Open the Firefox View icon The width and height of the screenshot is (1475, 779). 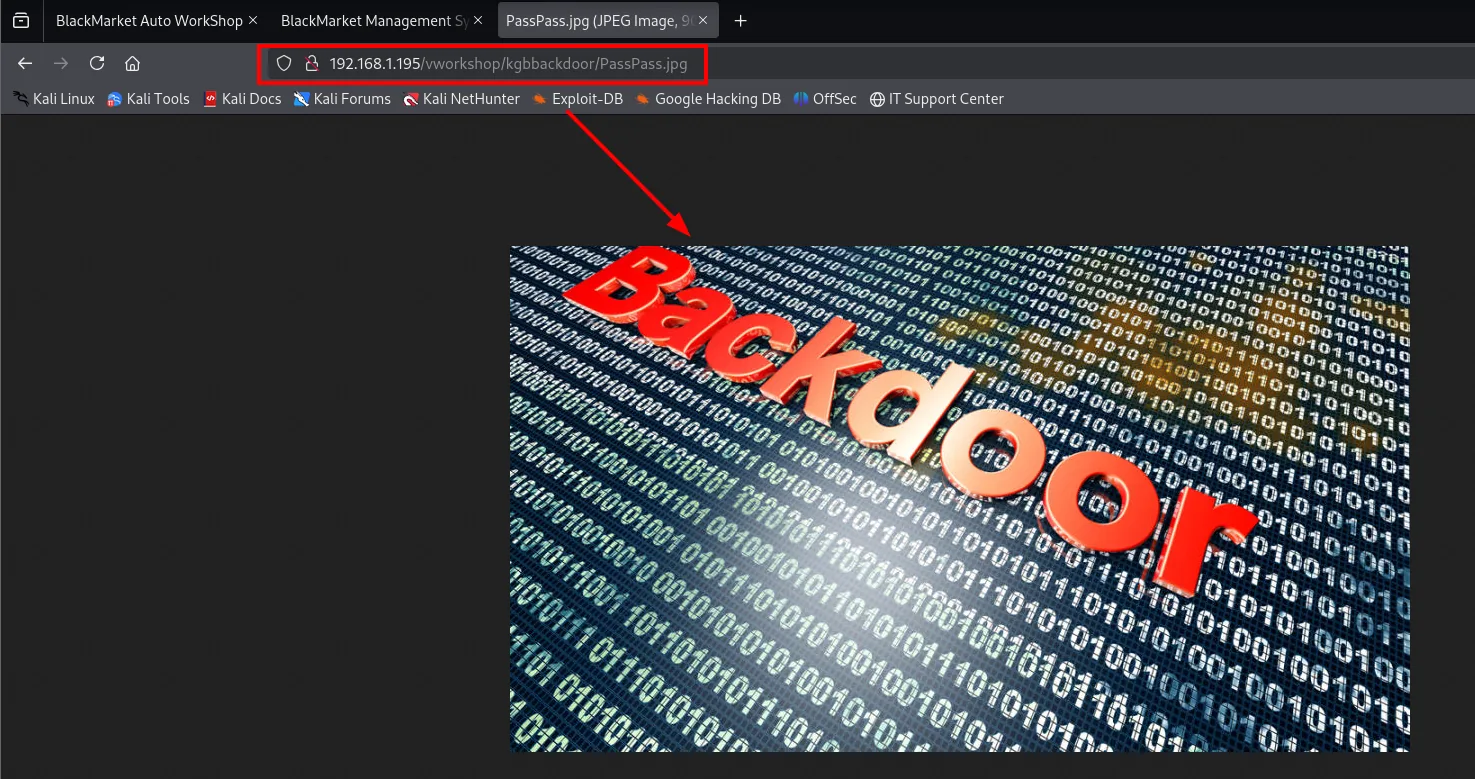coord(21,20)
